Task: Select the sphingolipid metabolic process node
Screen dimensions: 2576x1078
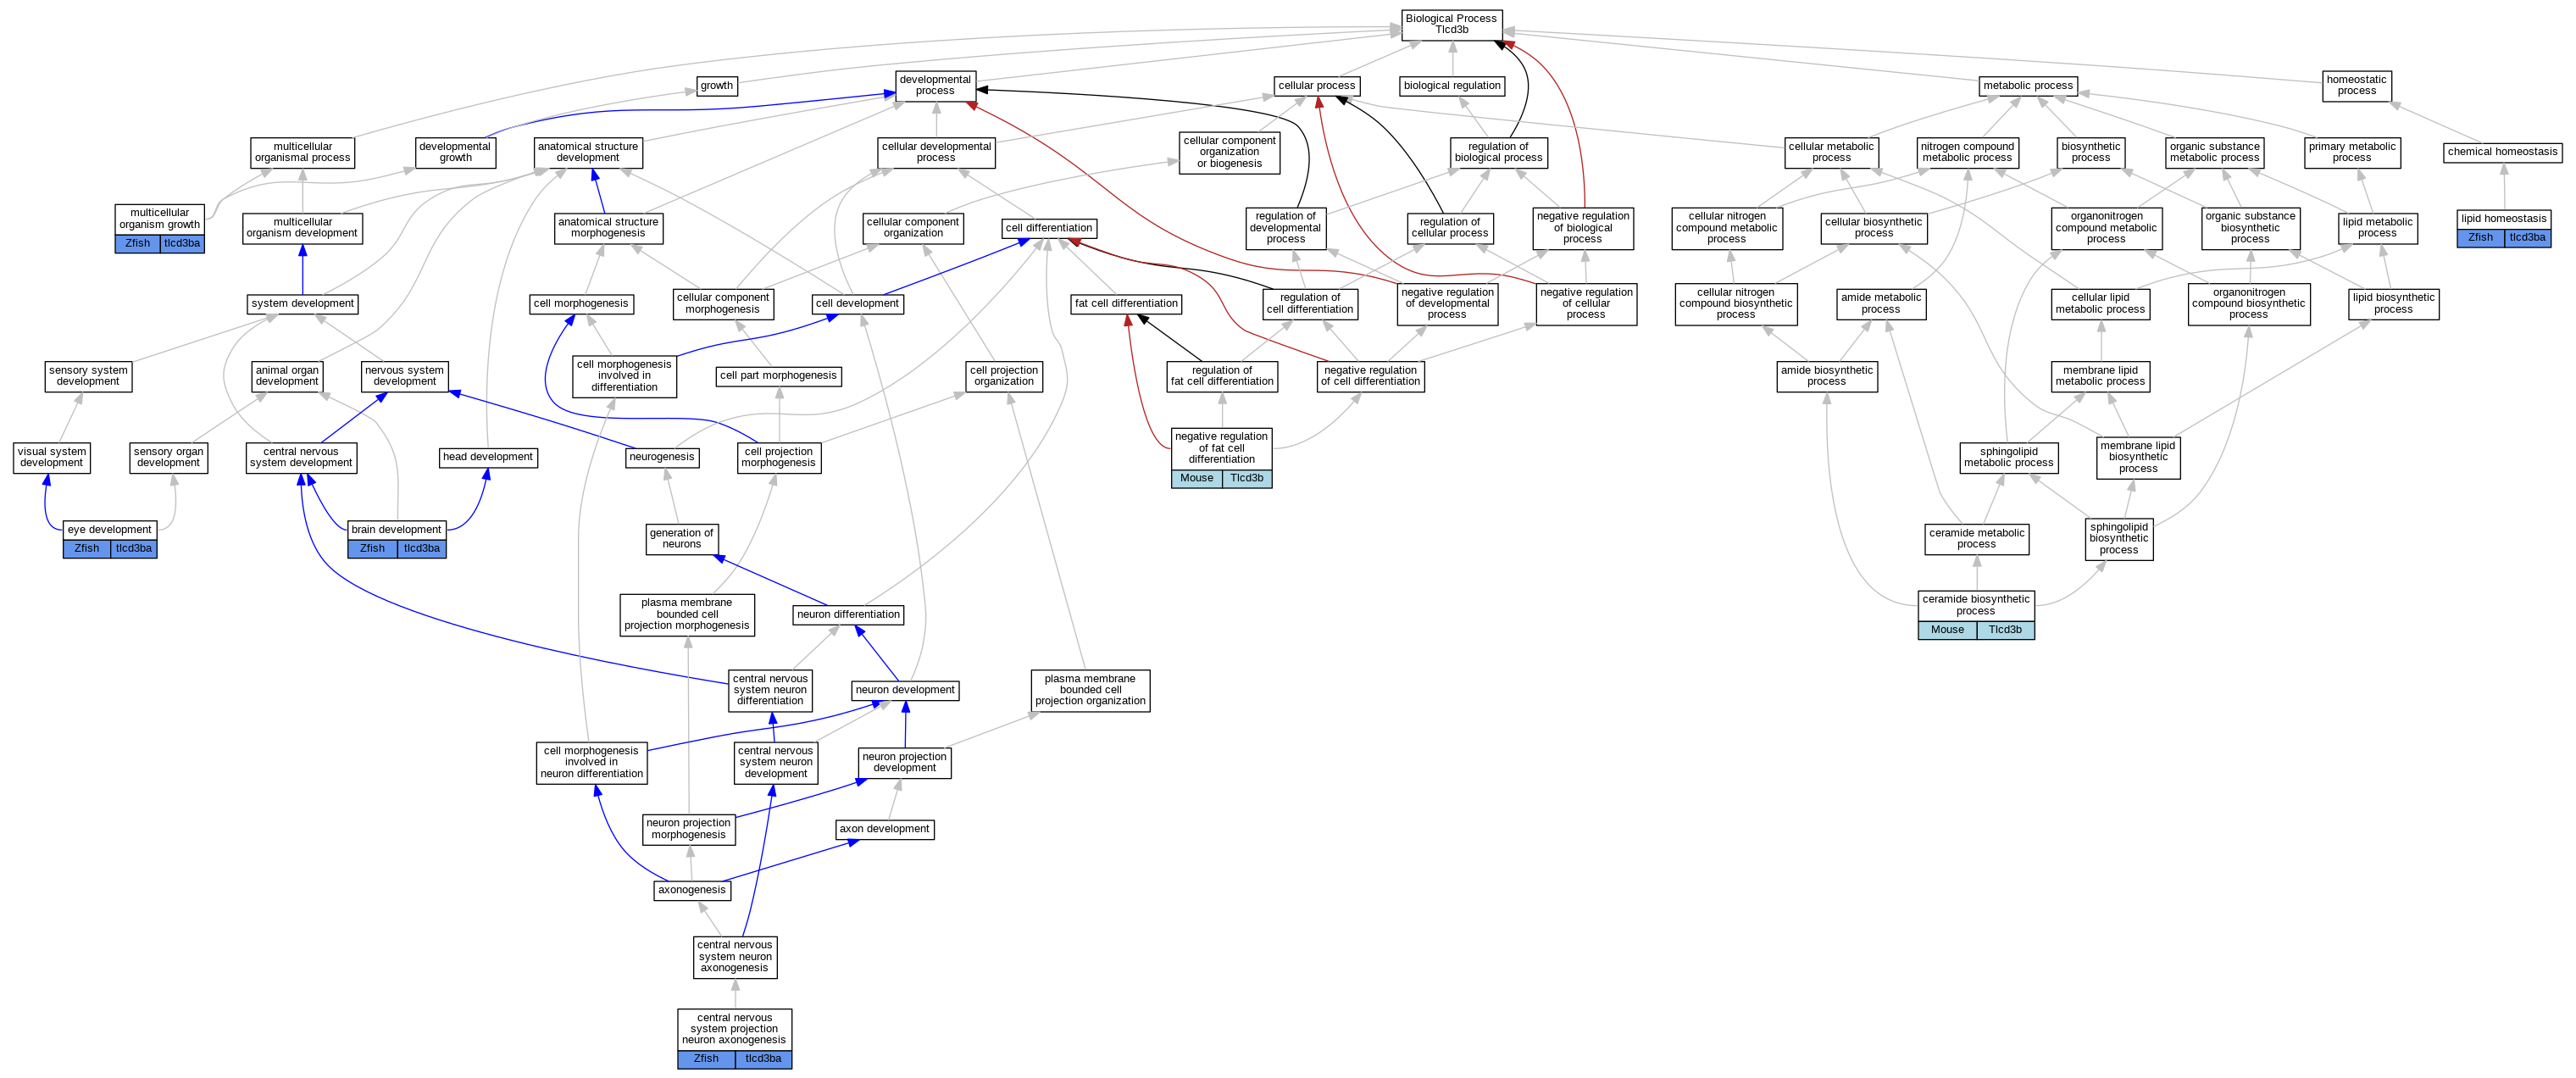Action: (2008, 457)
